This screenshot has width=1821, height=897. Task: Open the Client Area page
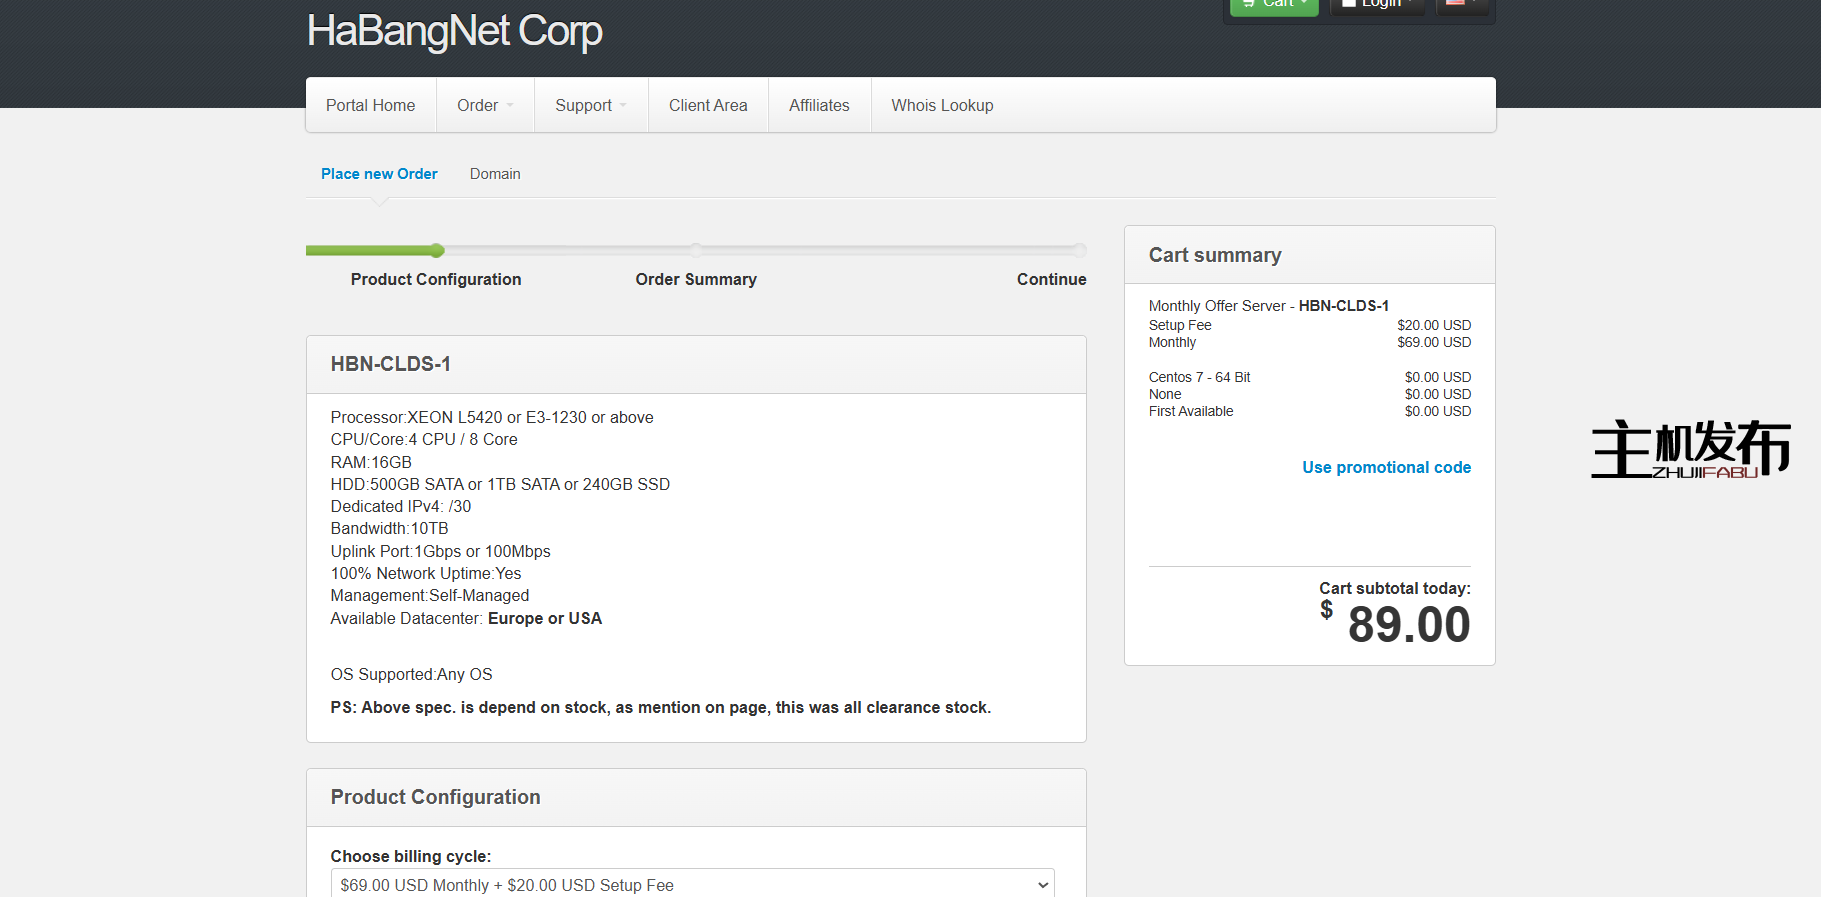(x=708, y=105)
